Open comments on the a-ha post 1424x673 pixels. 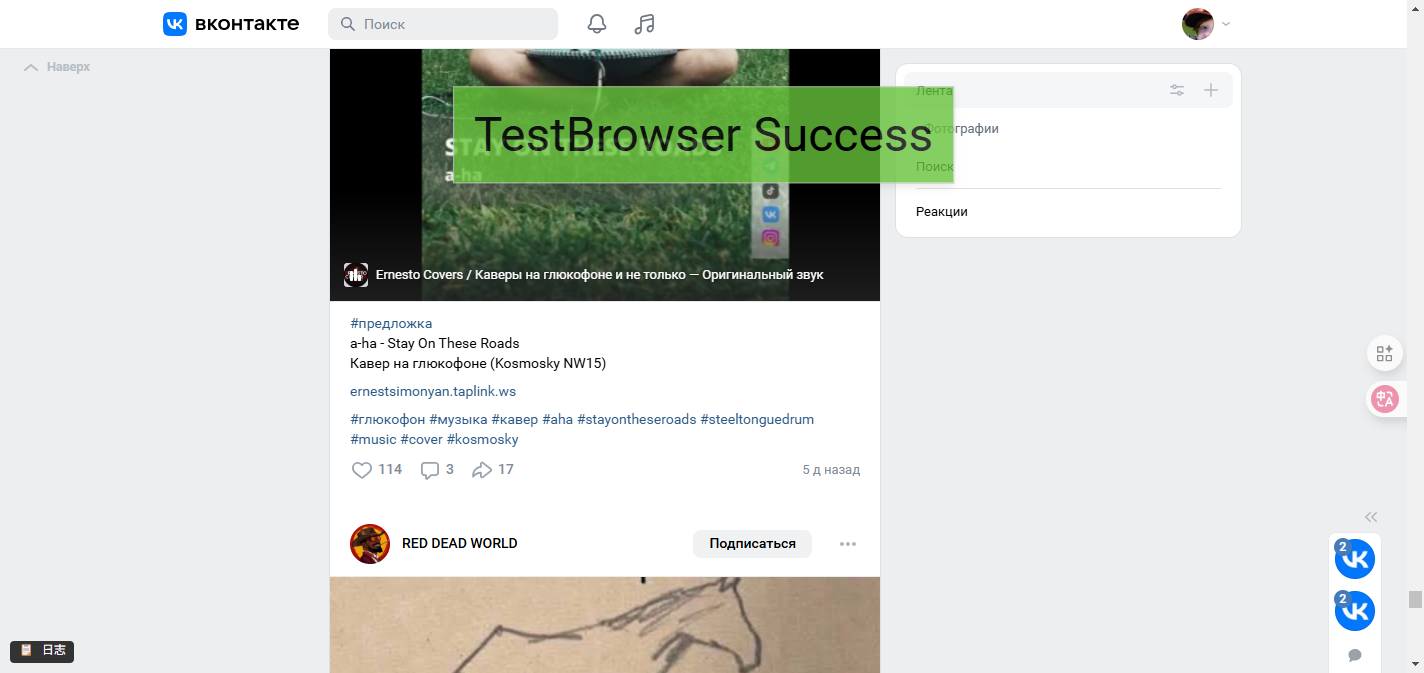pos(430,470)
